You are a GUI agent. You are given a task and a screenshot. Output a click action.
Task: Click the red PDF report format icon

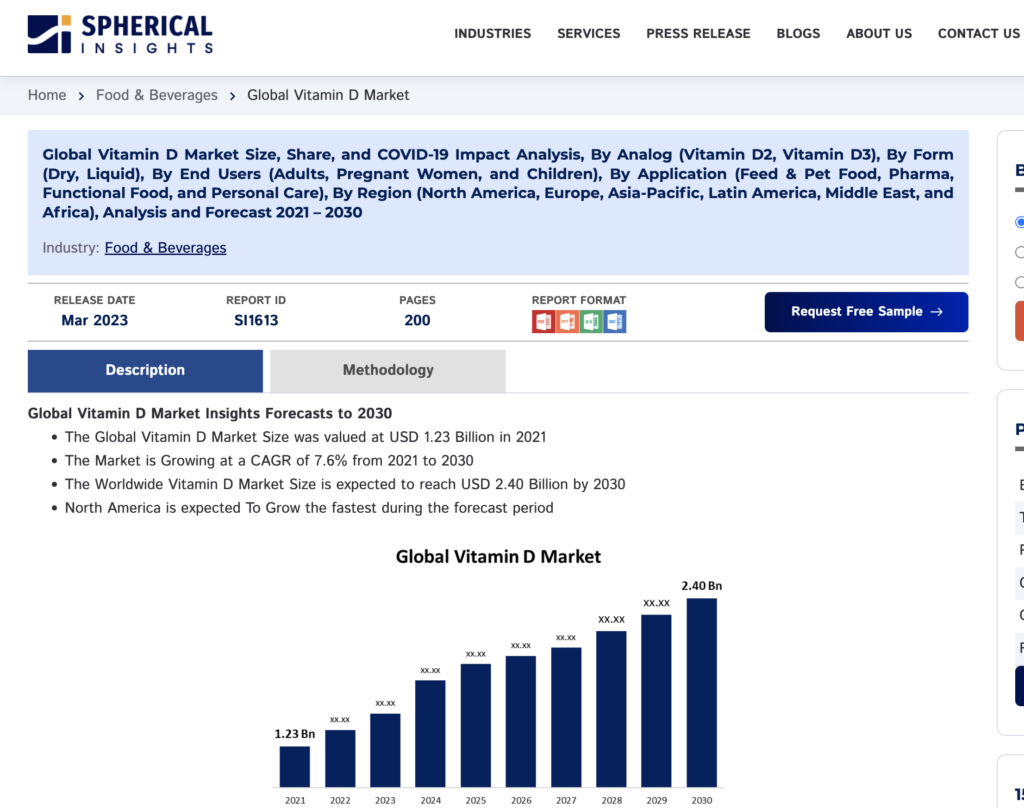pos(543,321)
